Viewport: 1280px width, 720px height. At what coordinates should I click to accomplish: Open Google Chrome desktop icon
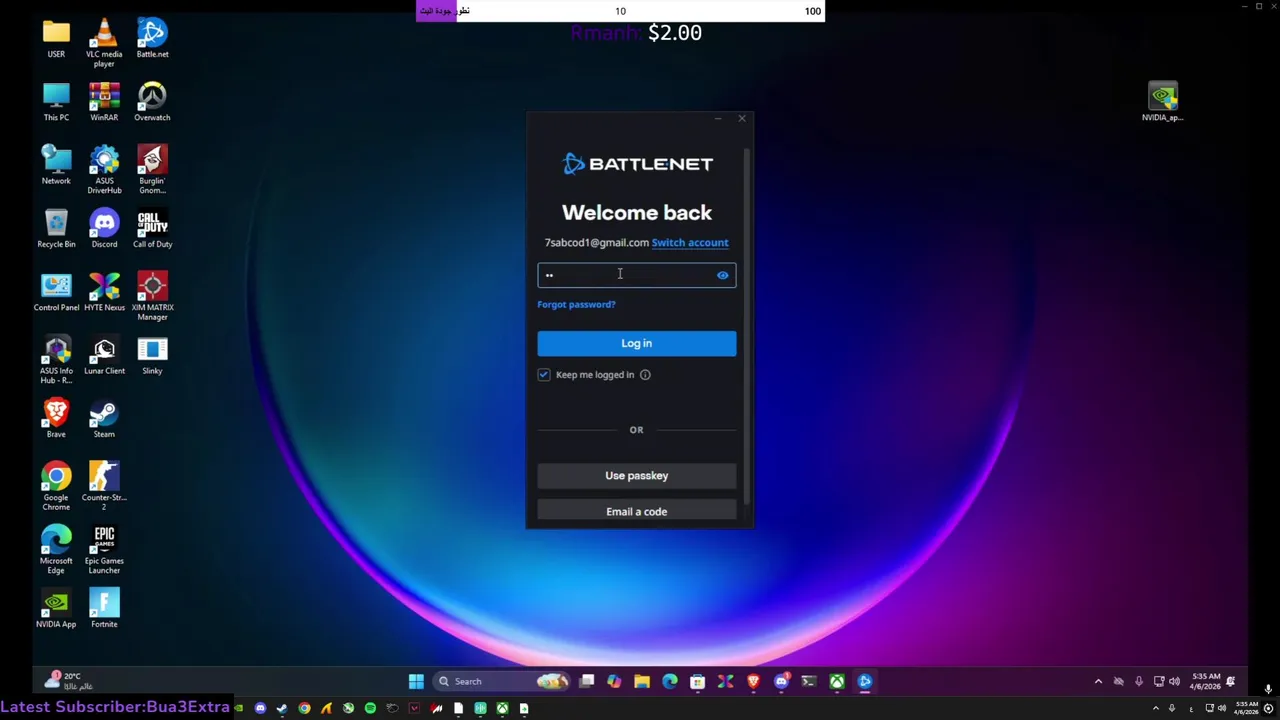(x=56, y=486)
